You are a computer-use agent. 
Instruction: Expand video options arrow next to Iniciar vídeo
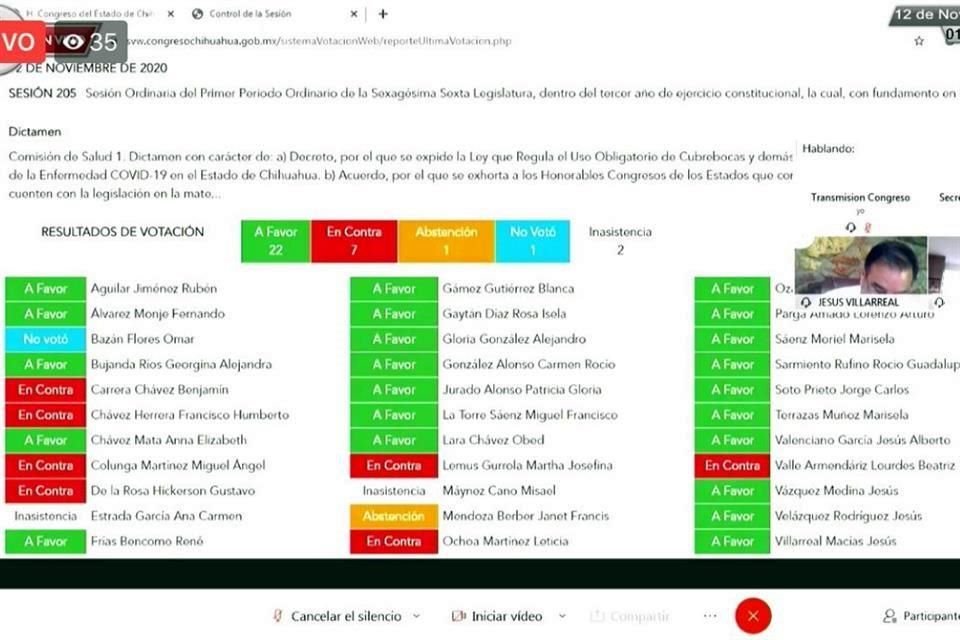tap(562, 616)
